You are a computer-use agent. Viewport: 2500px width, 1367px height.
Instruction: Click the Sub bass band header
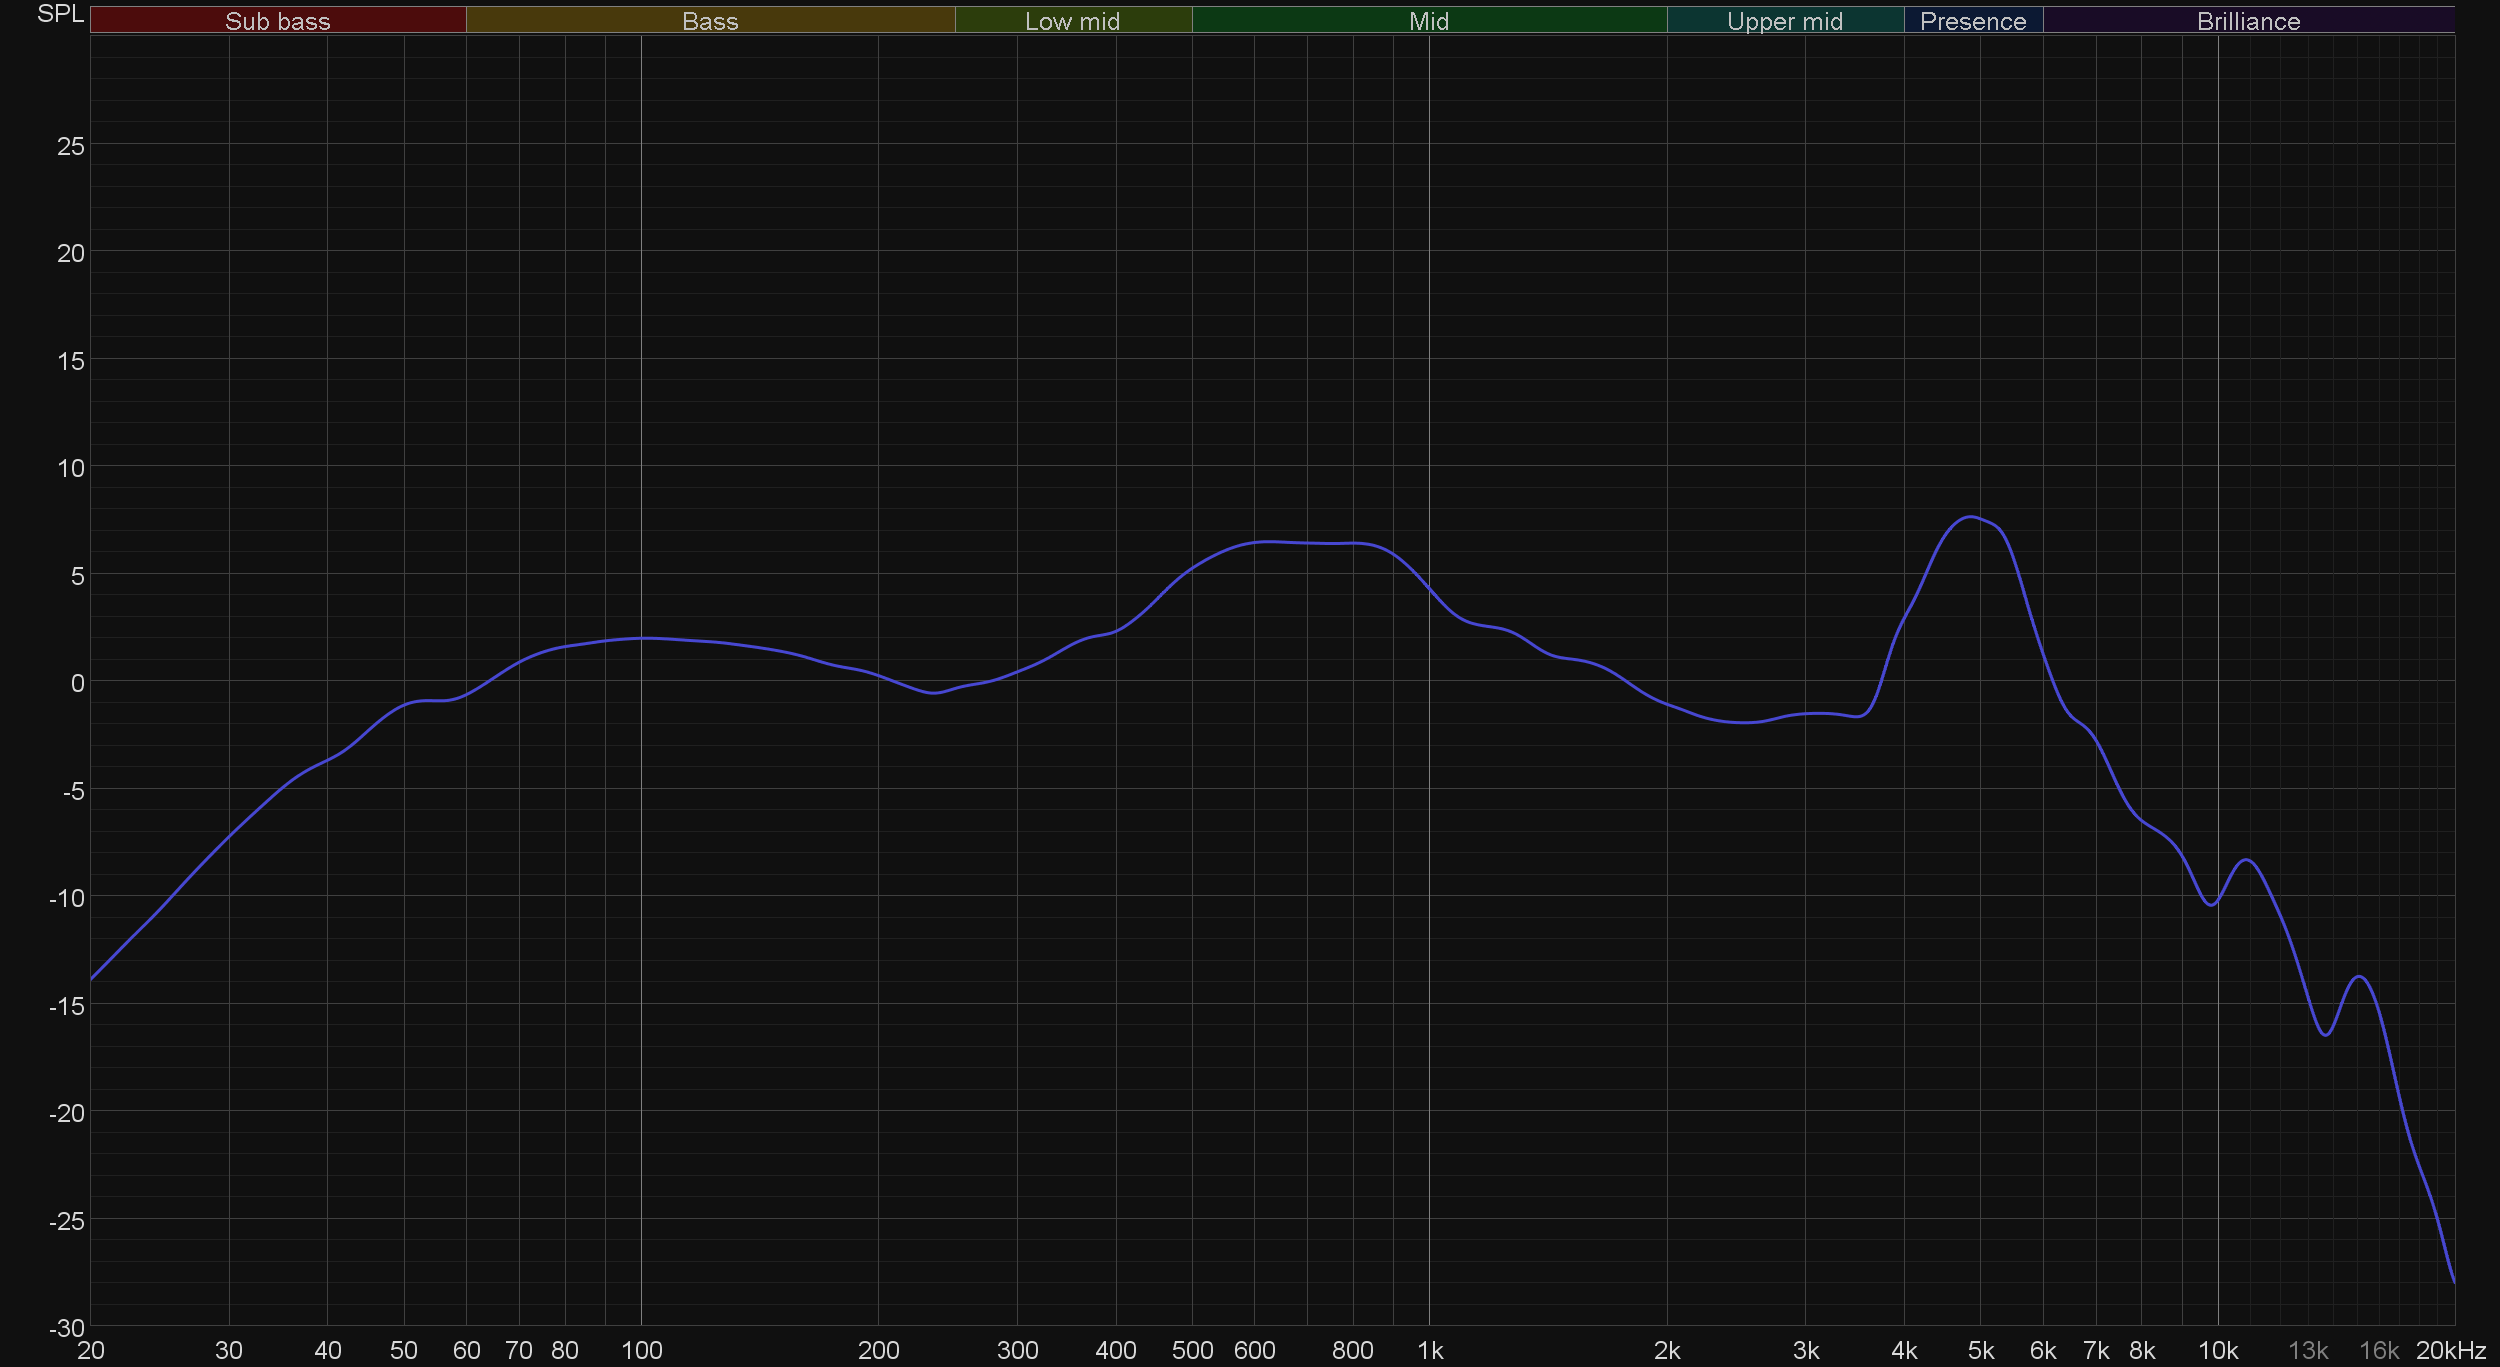point(277,21)
